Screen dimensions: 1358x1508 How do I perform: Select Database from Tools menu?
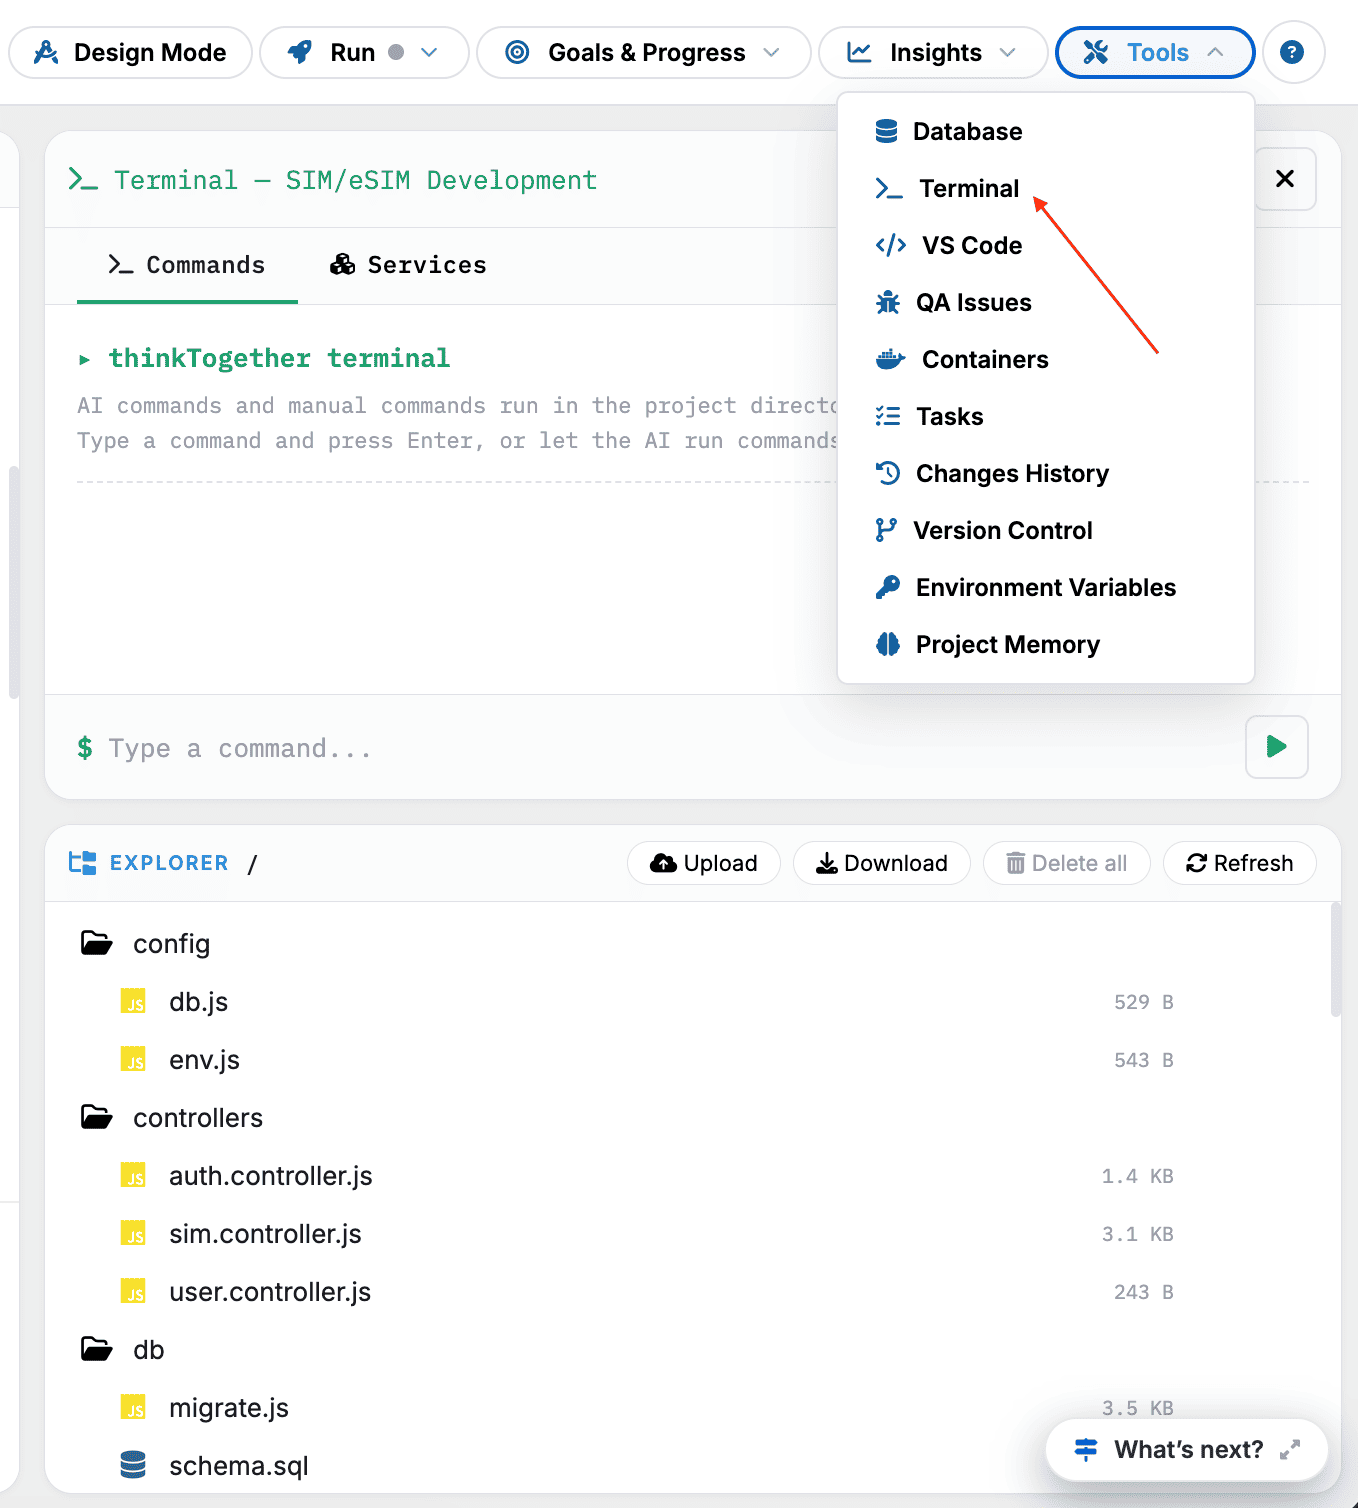click(948, 131)
